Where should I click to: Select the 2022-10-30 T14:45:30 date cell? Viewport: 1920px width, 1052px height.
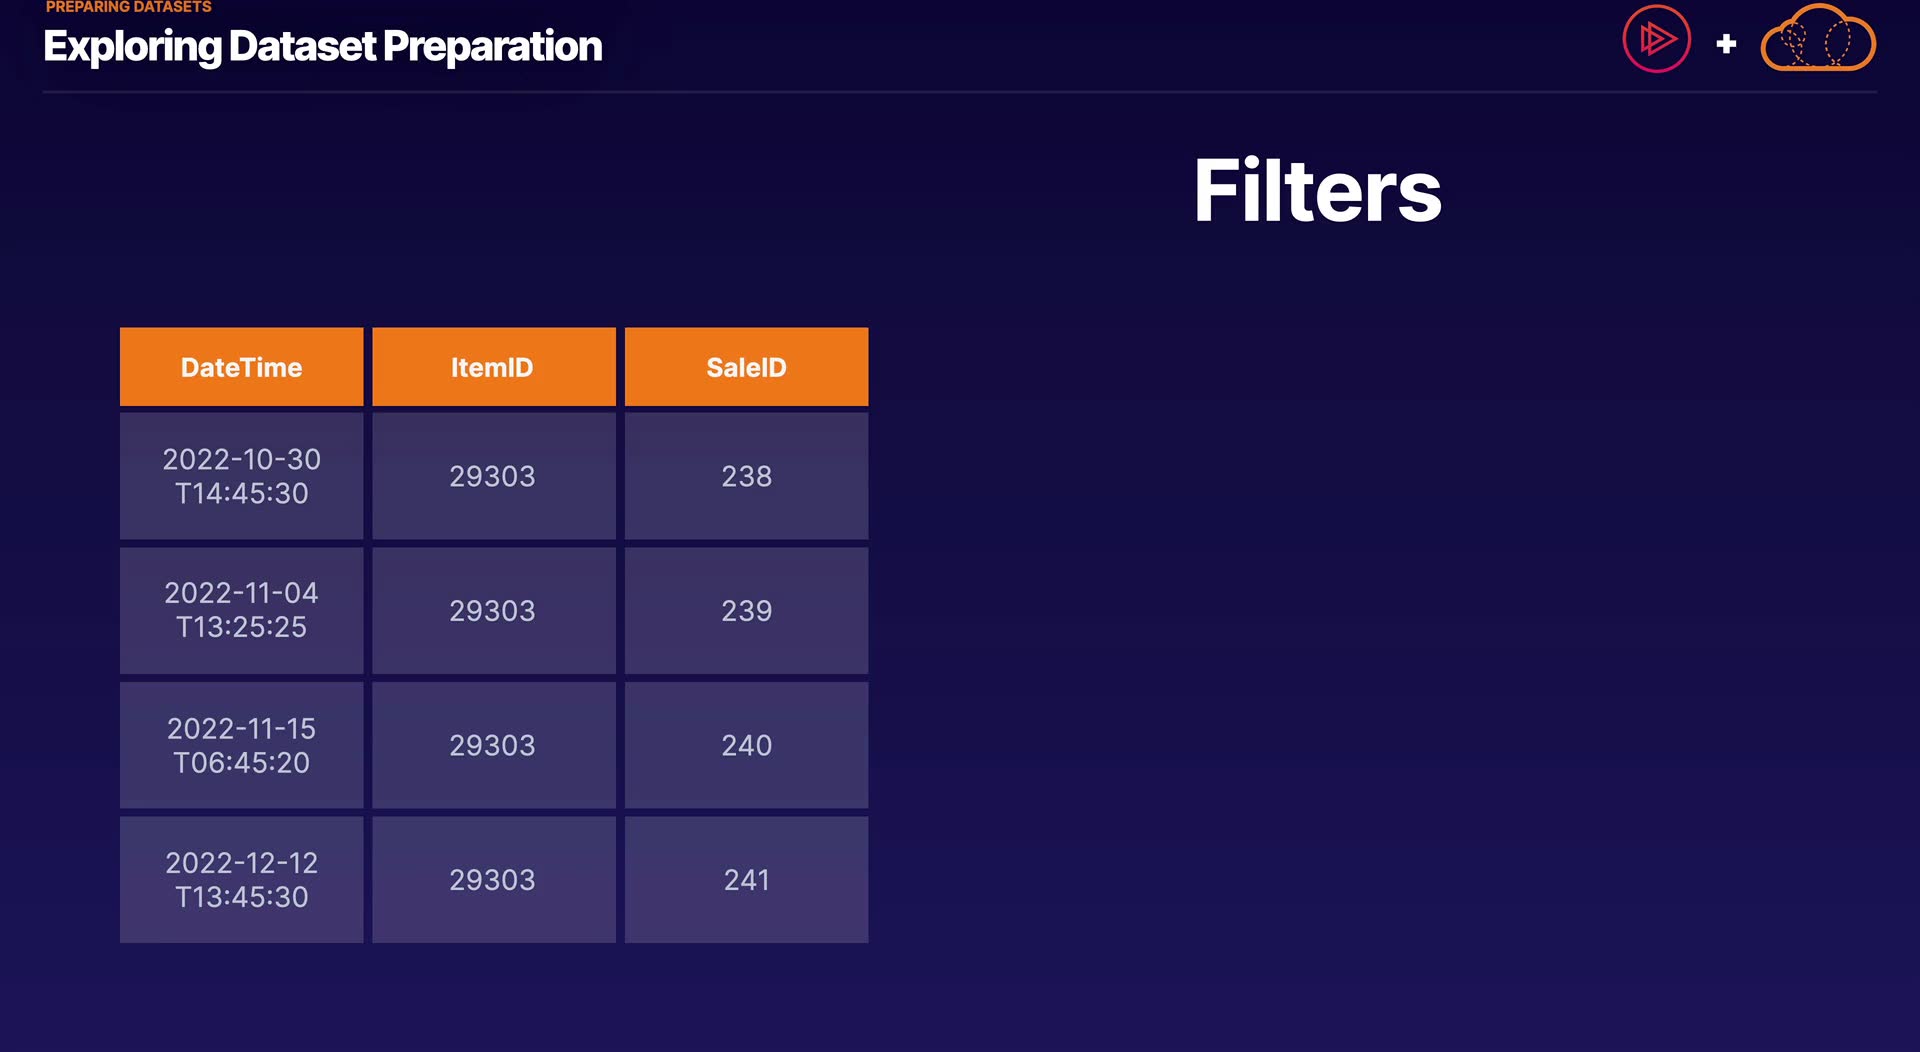coord(241,476)
